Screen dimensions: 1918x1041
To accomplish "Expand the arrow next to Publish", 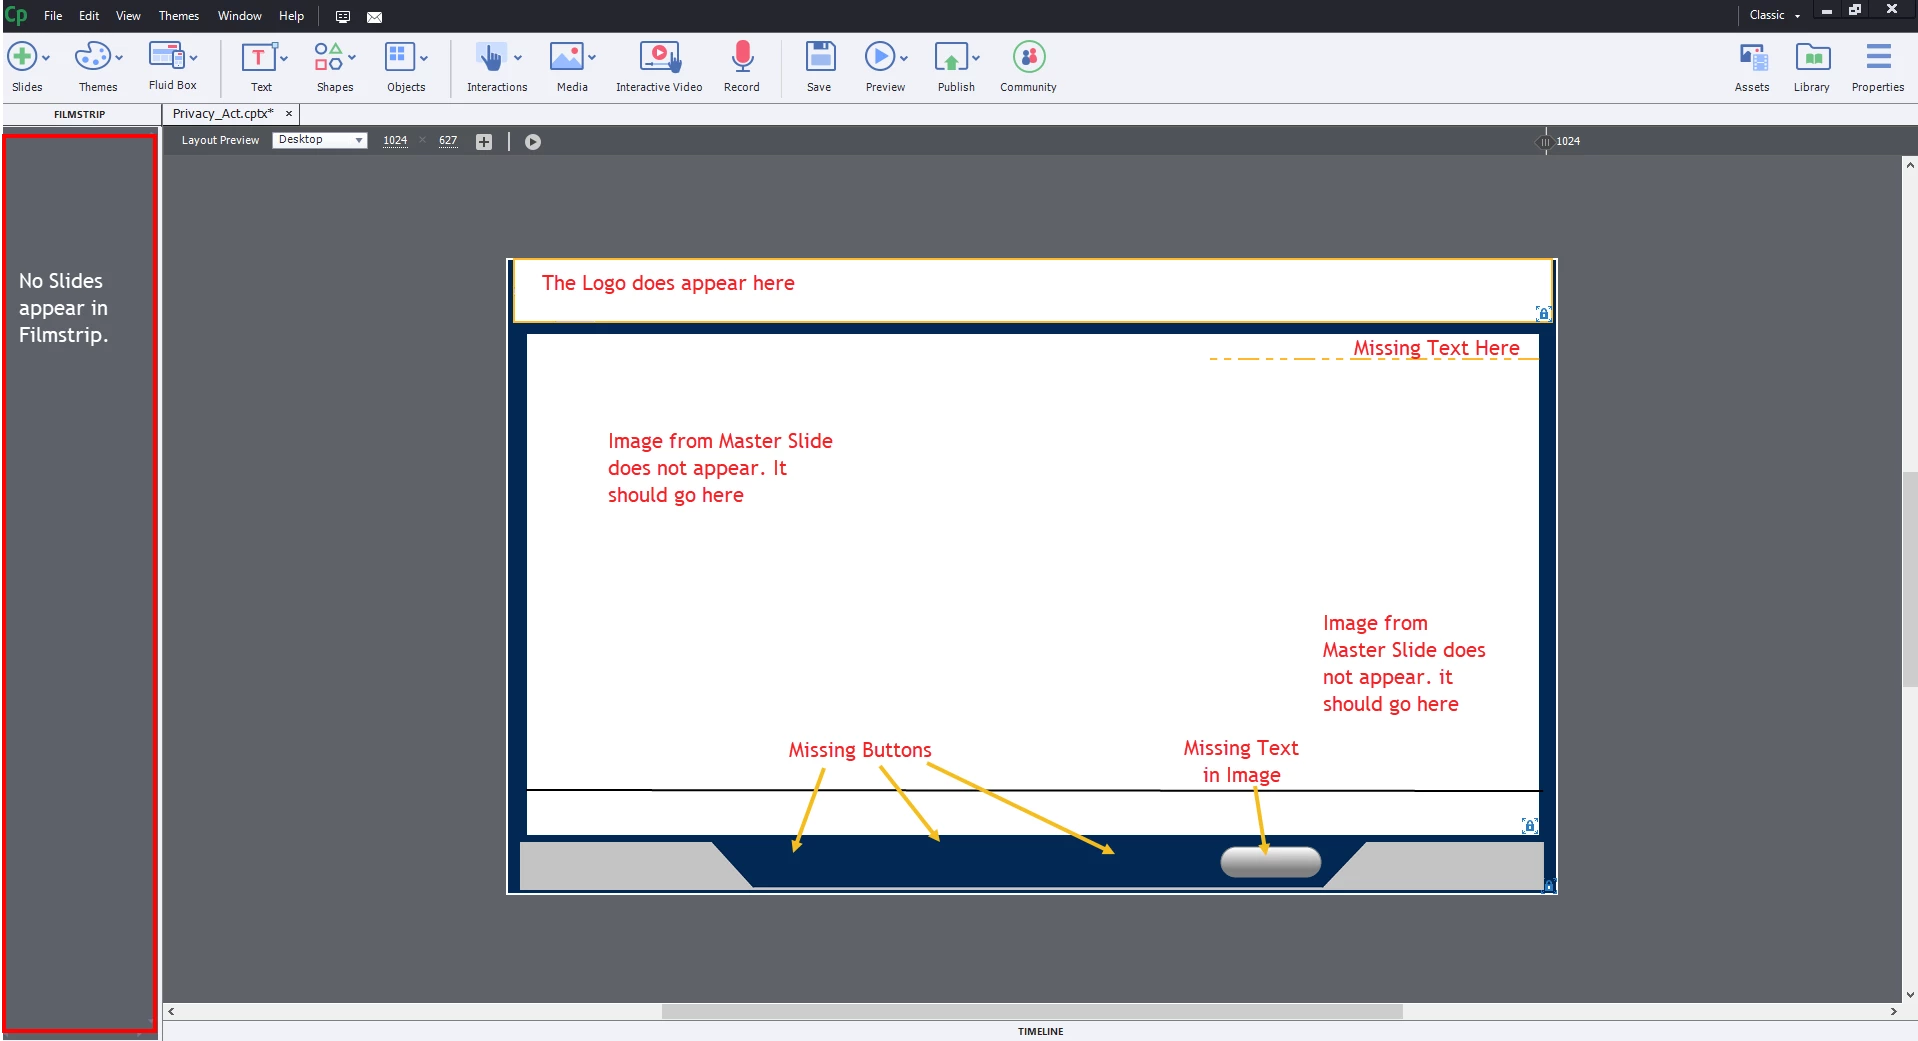I will (976, 57).
